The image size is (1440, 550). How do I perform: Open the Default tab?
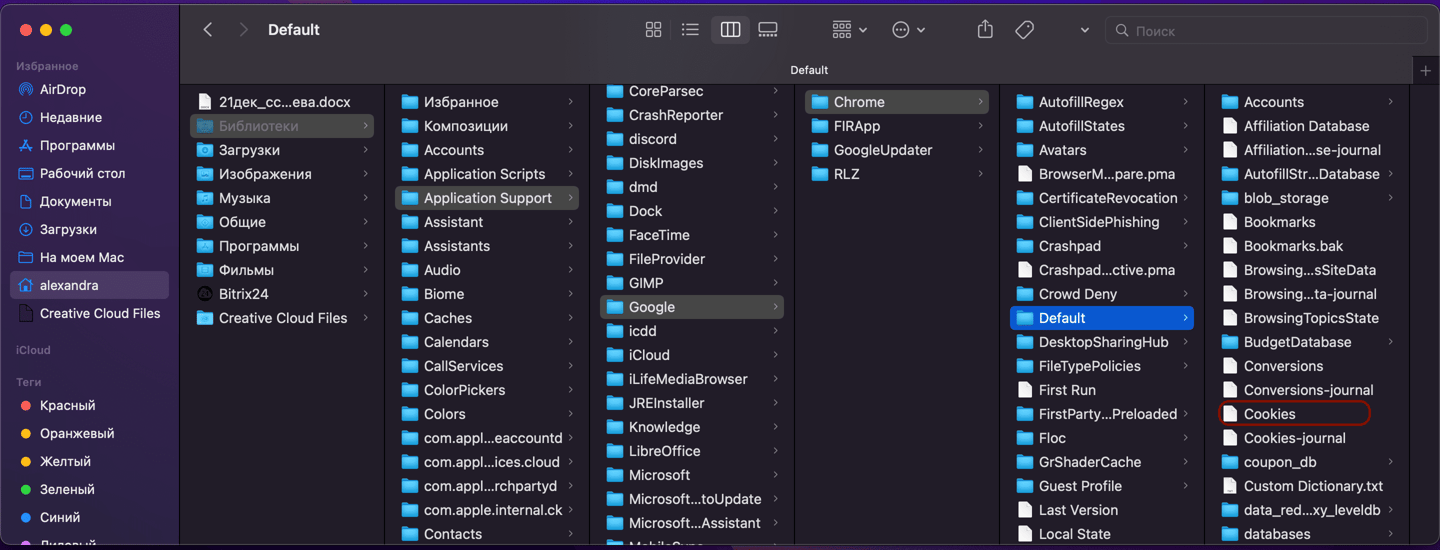(x=809, y=70)
